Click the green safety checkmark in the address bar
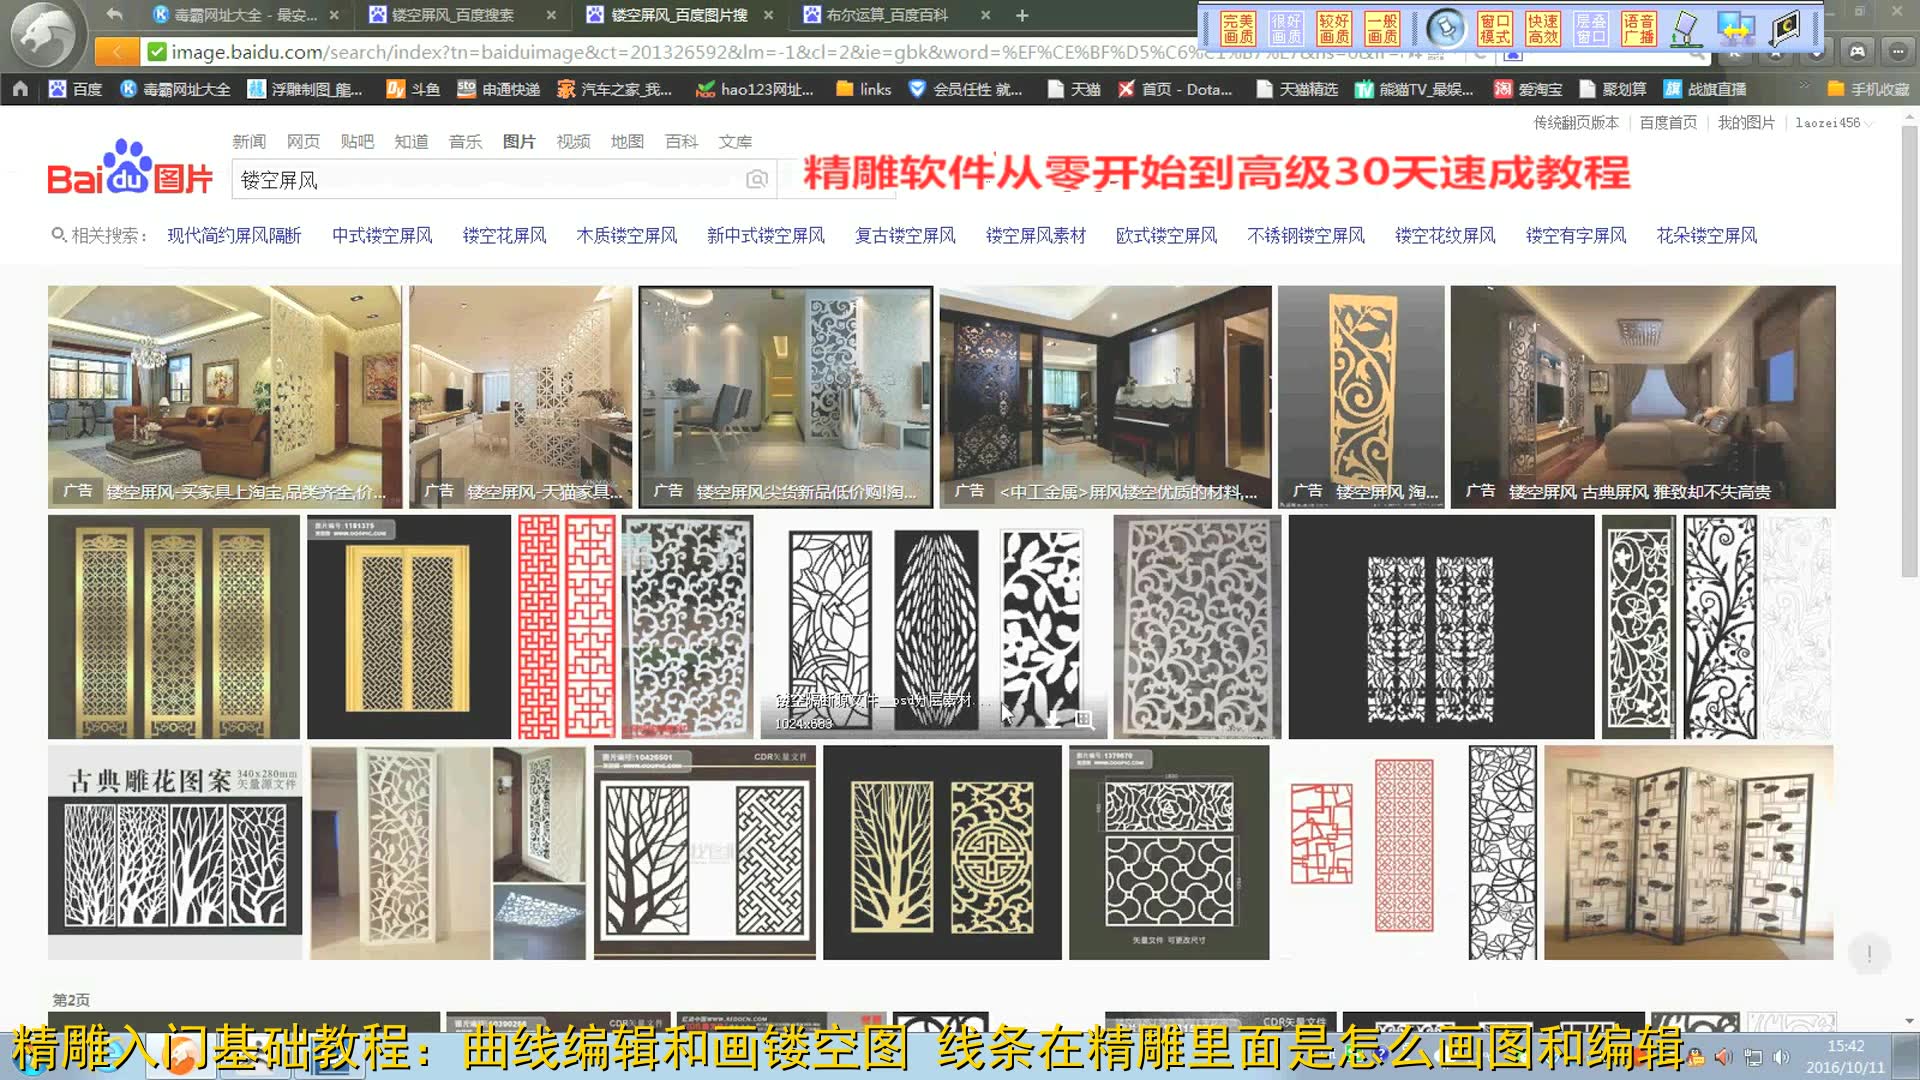1920x1080 pixels. [x=155, y=52]
